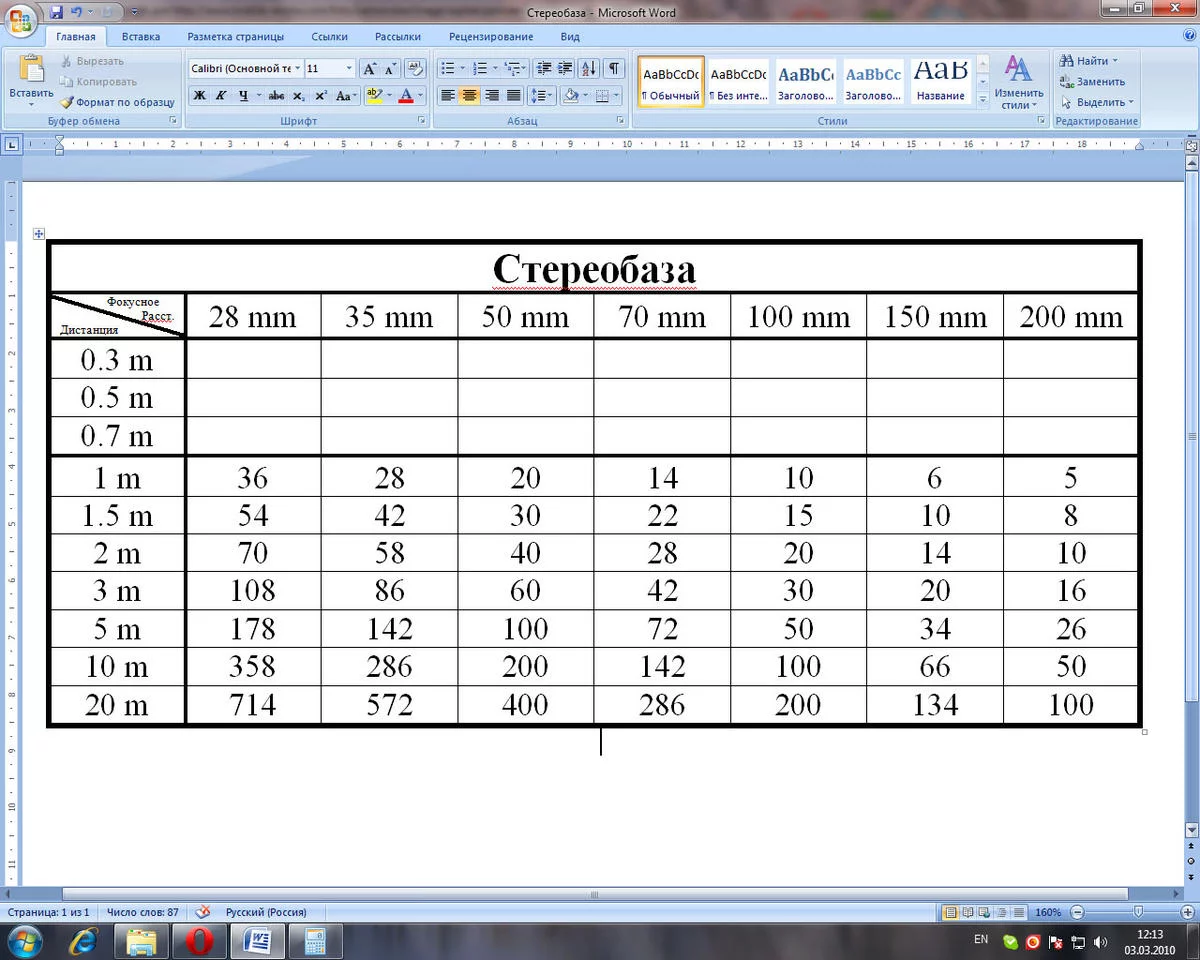Apply bulleted list formatting
This screenshot has width=1200, height=960.
pyautogui.click(x=447, y=69)
